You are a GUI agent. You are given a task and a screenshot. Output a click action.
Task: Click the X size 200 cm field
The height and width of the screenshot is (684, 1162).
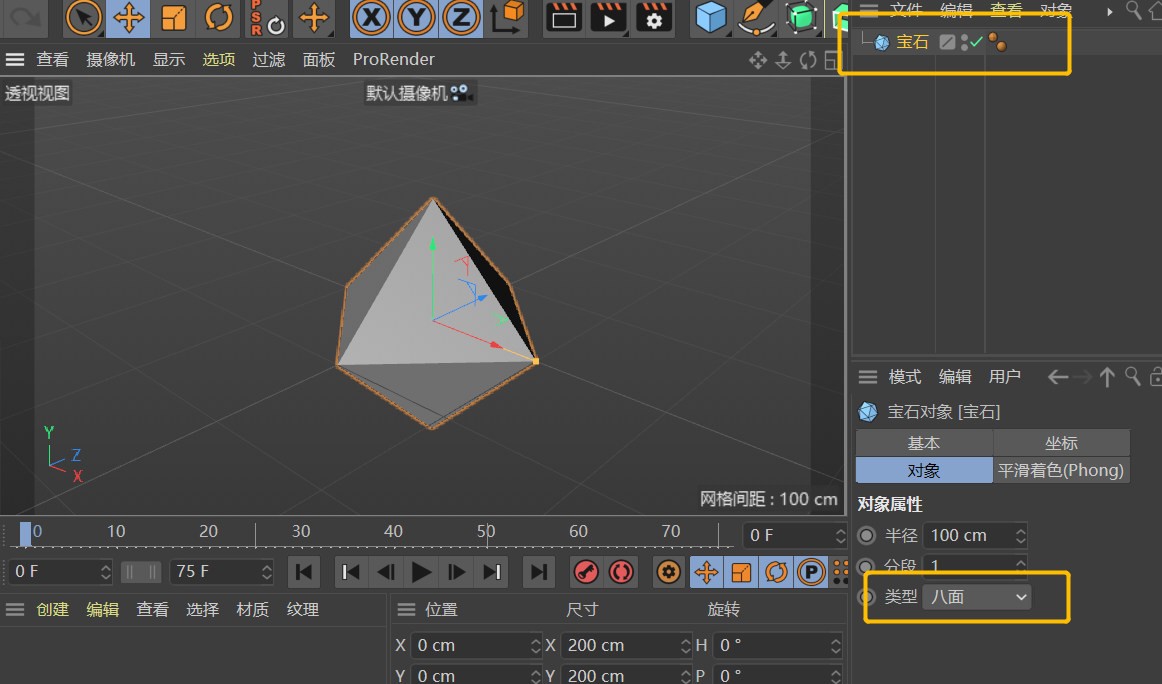[627, 645]
